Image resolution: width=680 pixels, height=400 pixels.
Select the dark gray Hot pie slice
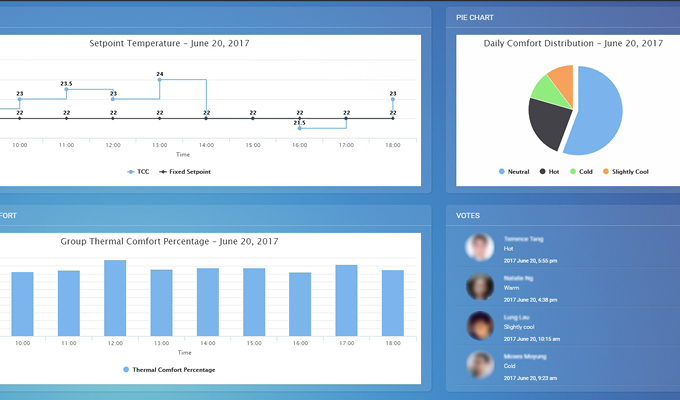coord(549,125)
